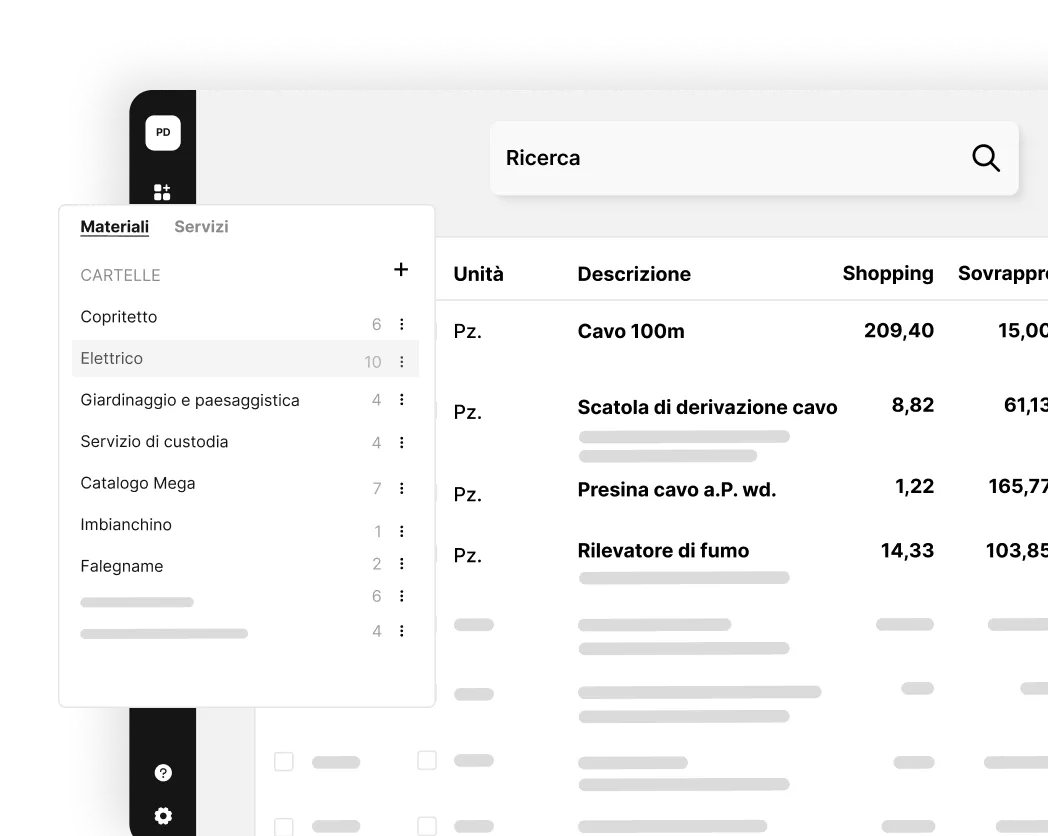Click shopping price 14,33
Viewport: 1048px width, 836px height.
click(907, 551)
